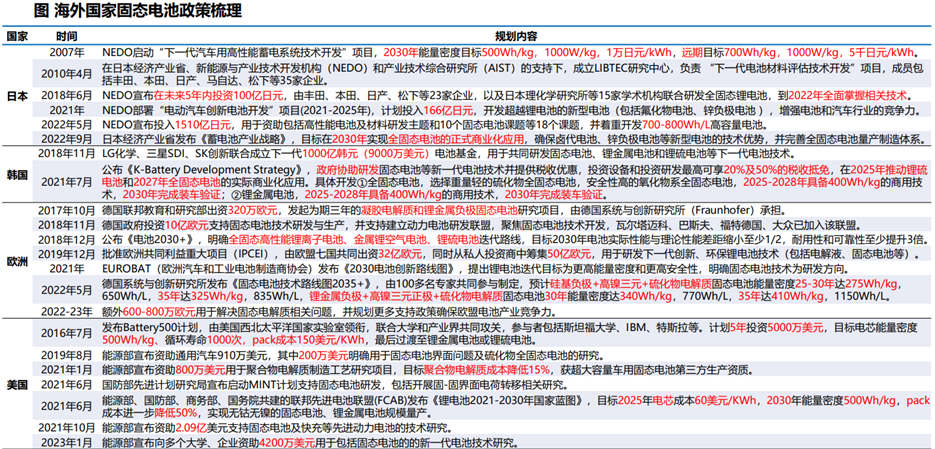Click the '2017年10月' date cell
Screen dimensions: 935x449
[x=67, y=210]
